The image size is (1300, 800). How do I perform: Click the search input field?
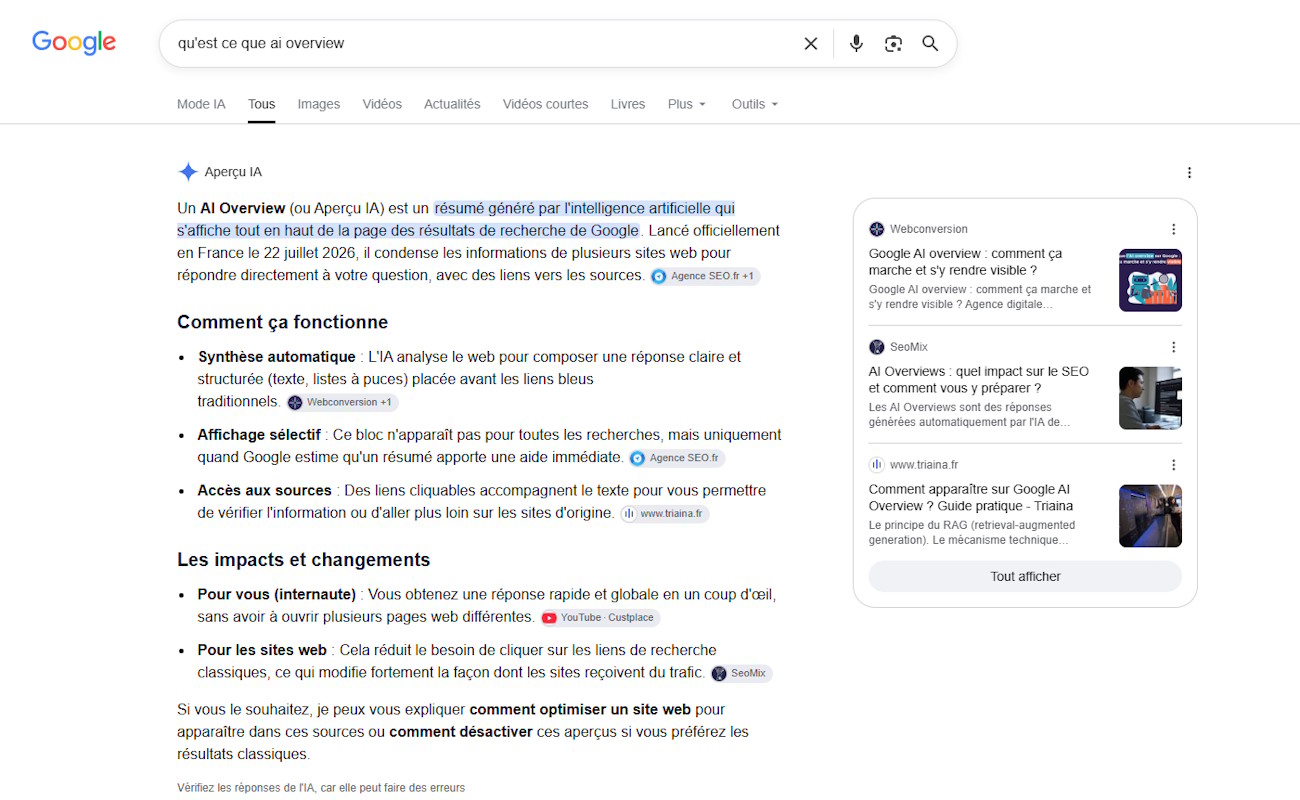coord(485,44)
